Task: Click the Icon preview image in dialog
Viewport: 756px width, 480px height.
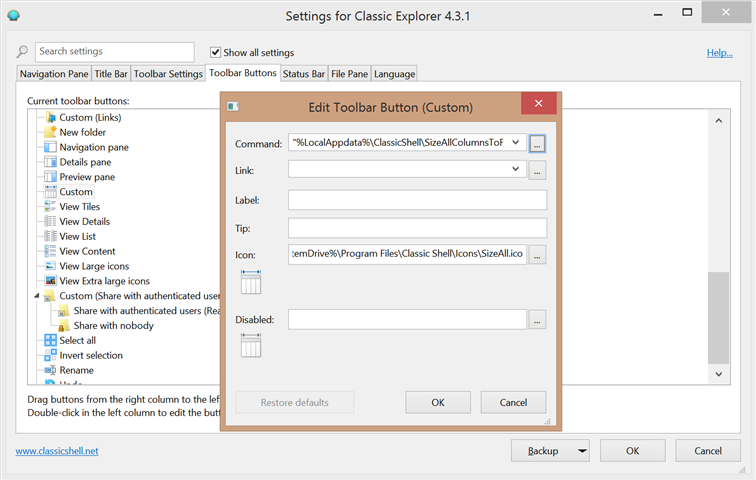Action: click(x=251, y=282)
